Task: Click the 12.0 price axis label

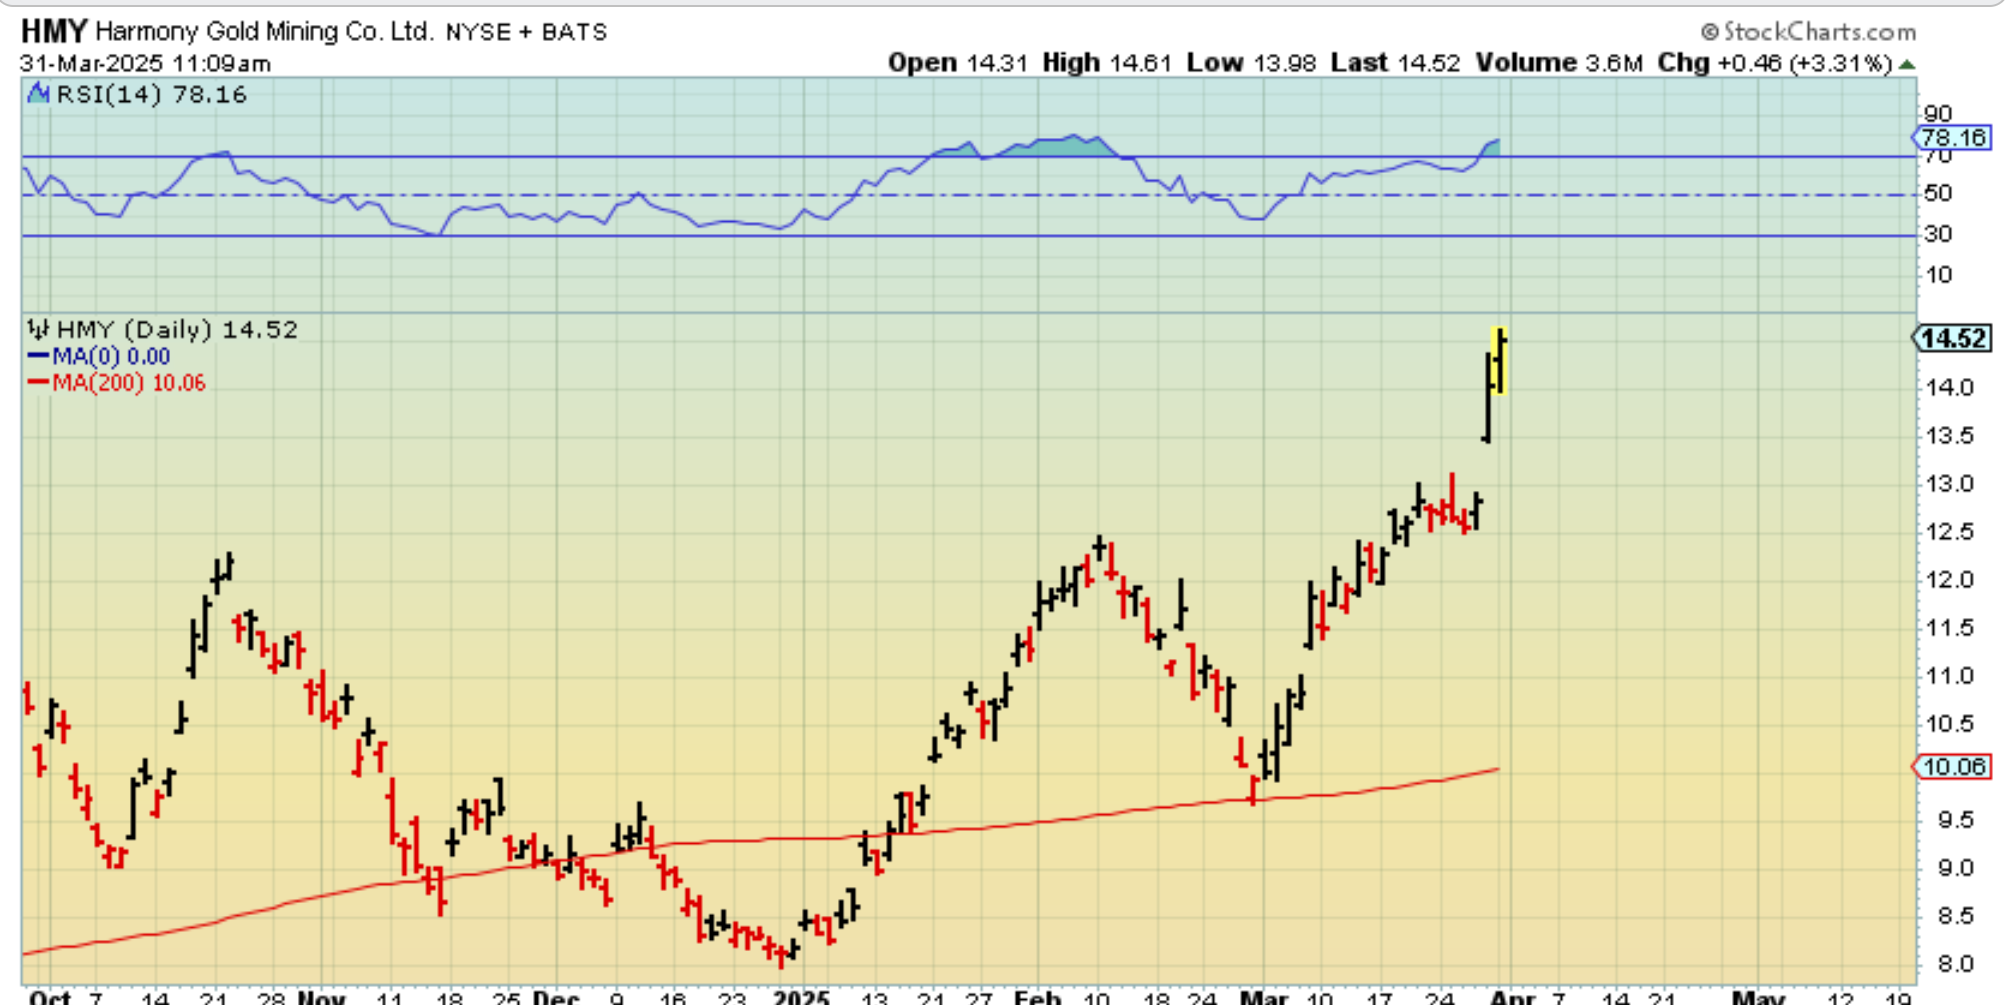Action: pyautogui.click(x=1950, y=579)
